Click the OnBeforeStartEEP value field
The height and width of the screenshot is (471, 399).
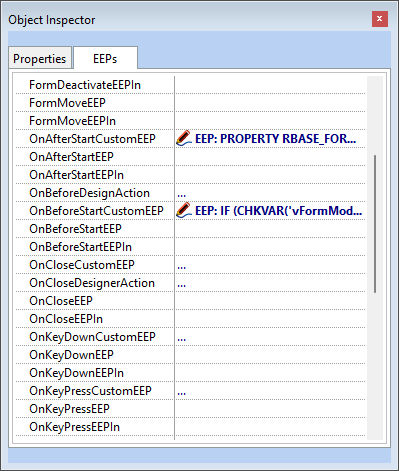click(270, 229)
